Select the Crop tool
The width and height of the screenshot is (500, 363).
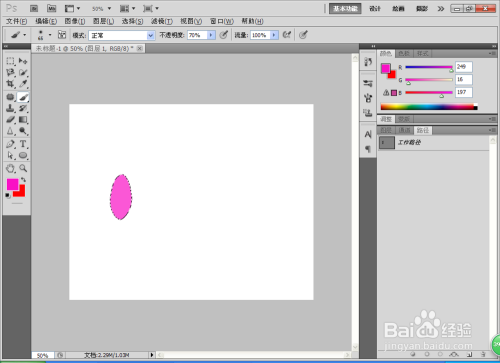click(x=10, y=84)
